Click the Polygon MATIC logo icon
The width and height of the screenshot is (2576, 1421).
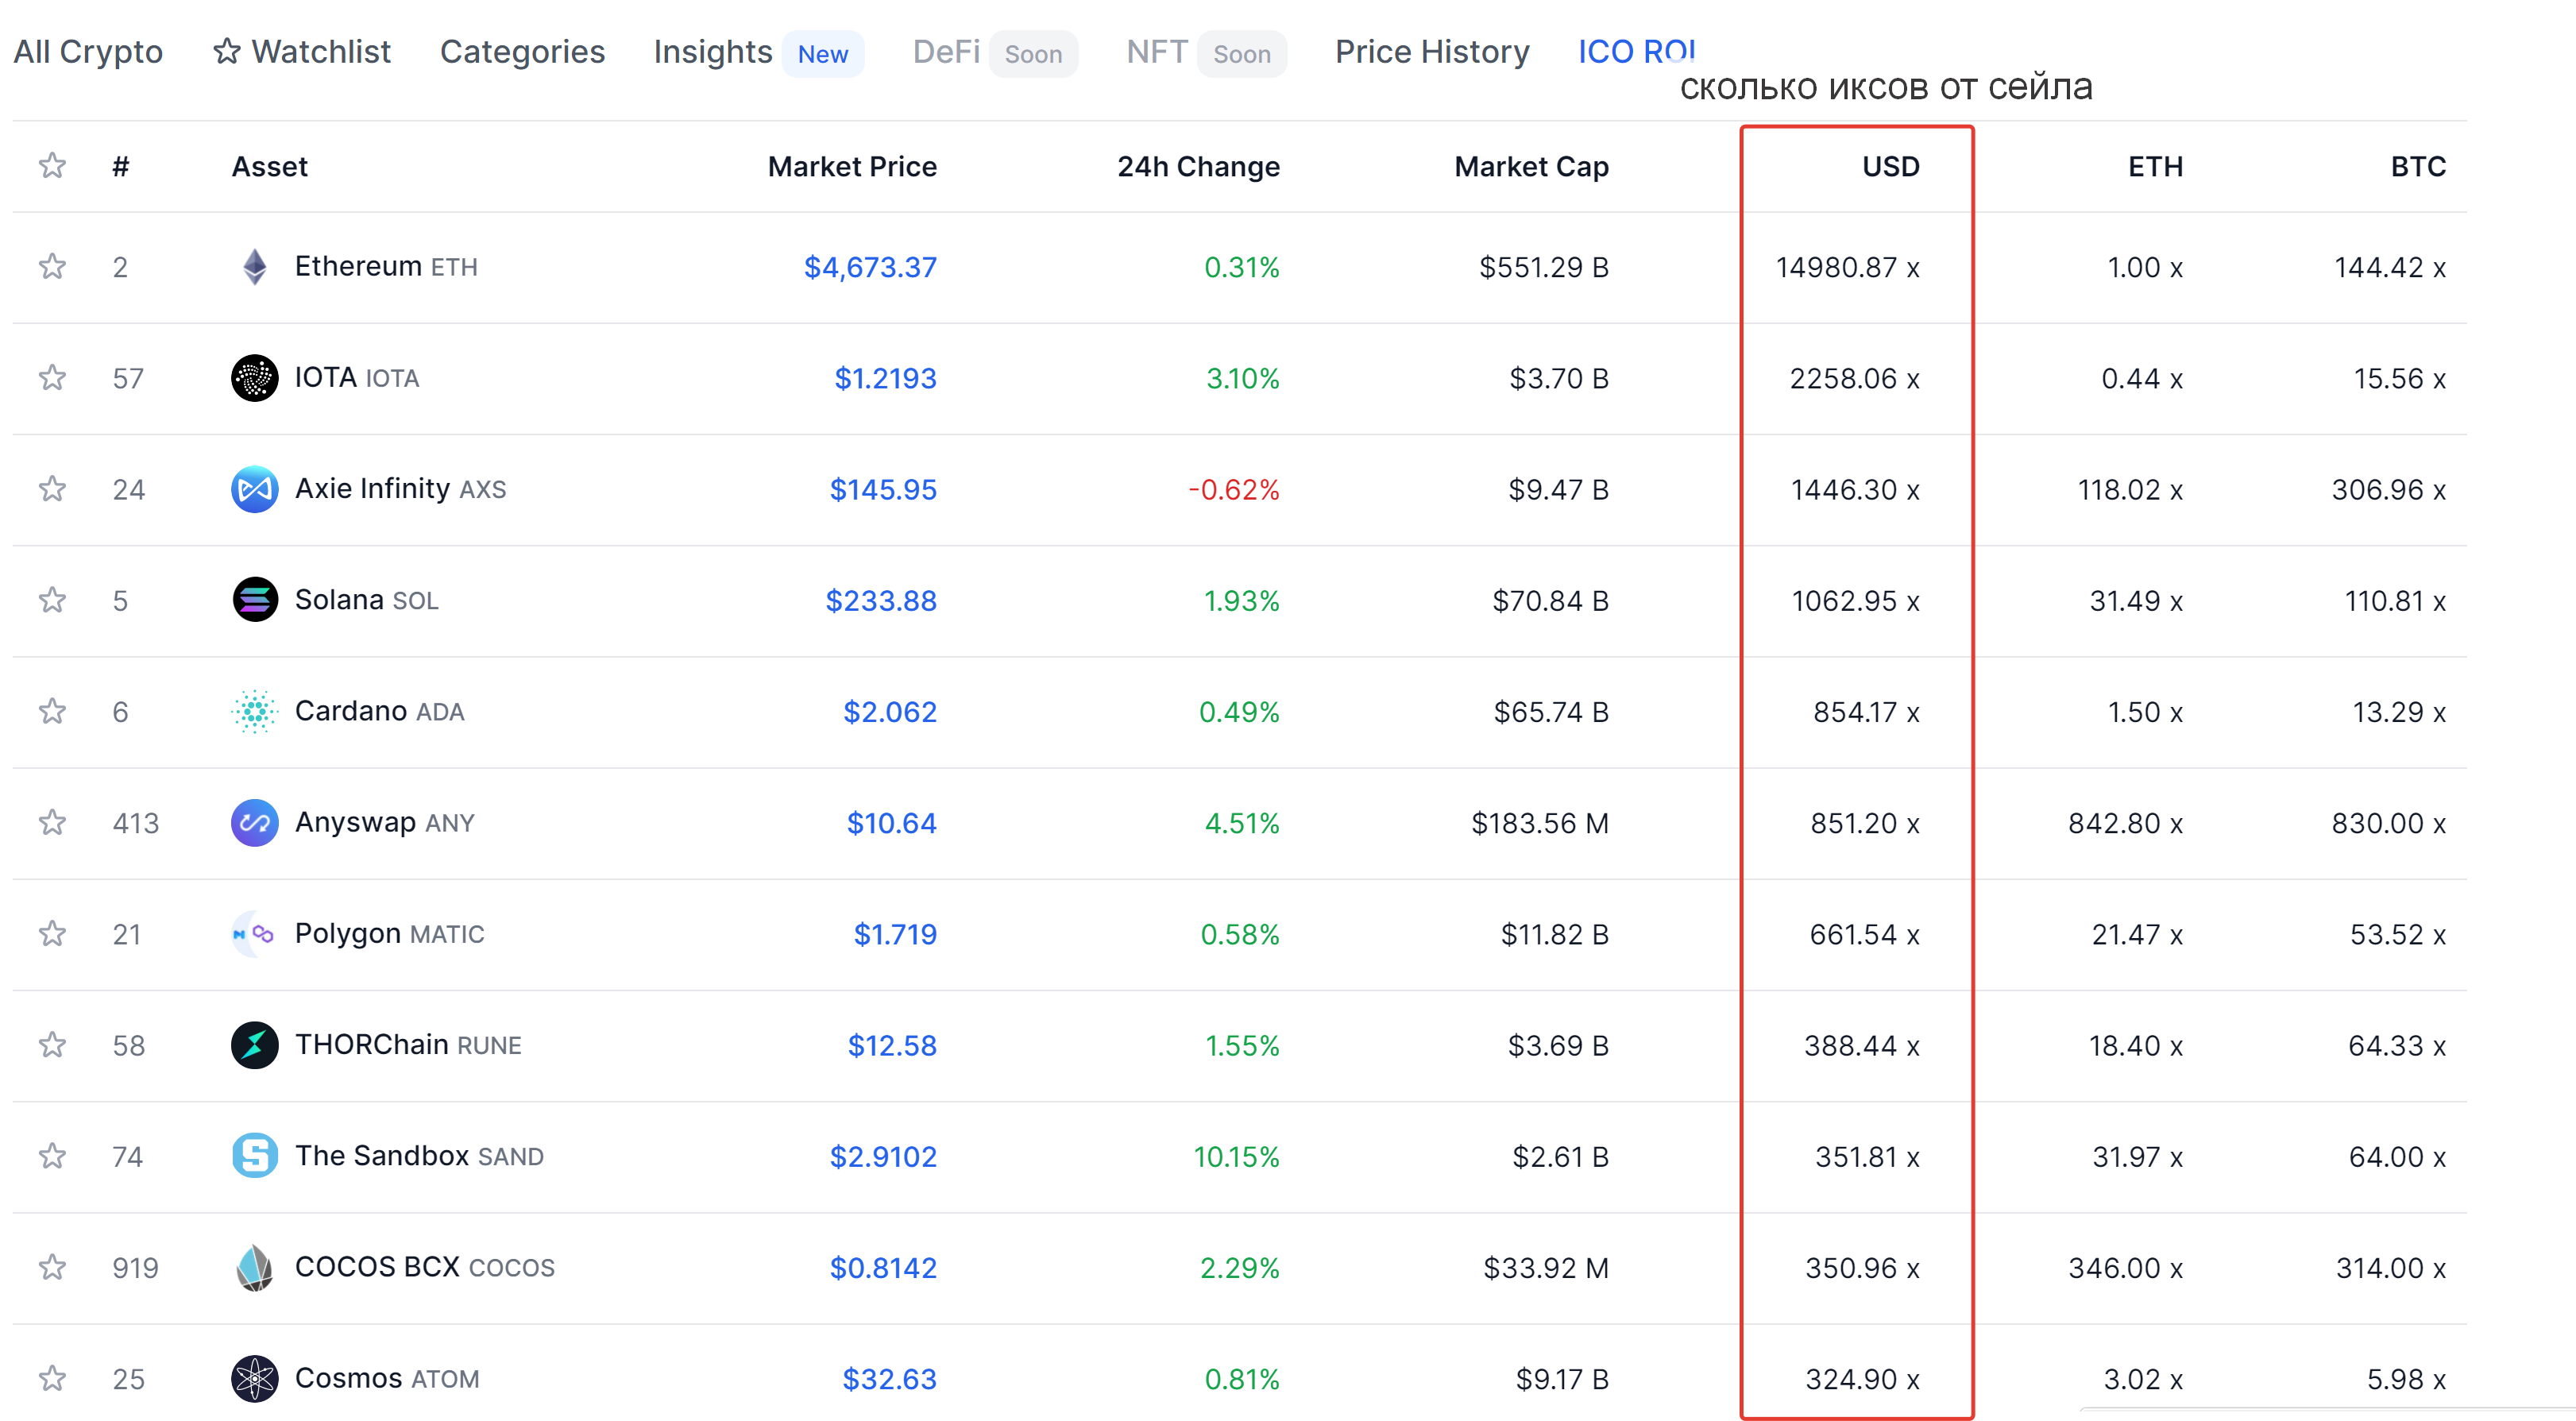(x=255, y=934)
